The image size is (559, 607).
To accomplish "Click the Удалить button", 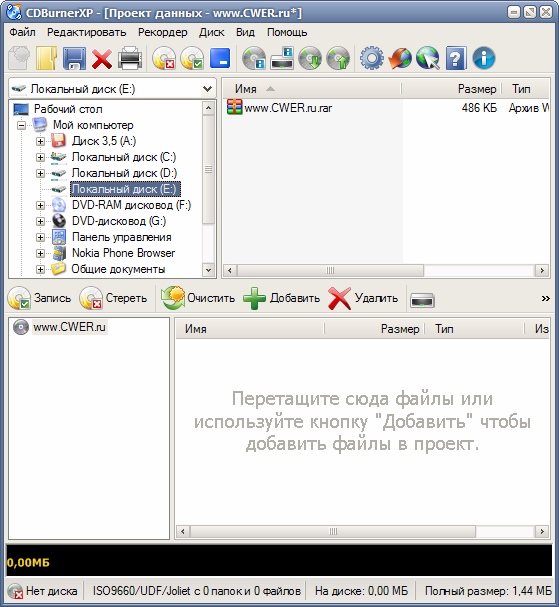I will click(363, 298).
